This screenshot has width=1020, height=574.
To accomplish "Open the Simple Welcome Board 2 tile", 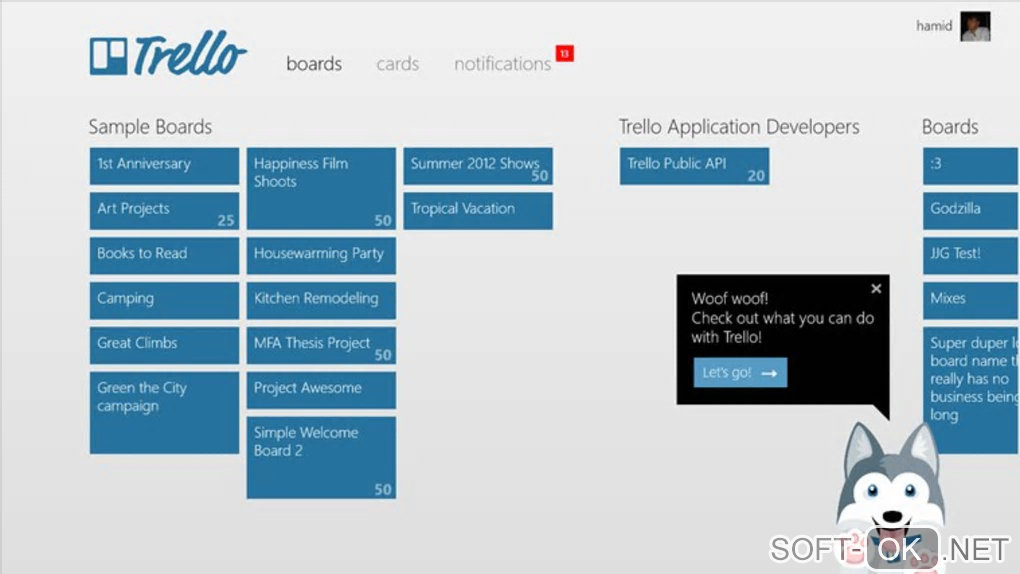I will [x=321, y=458].
